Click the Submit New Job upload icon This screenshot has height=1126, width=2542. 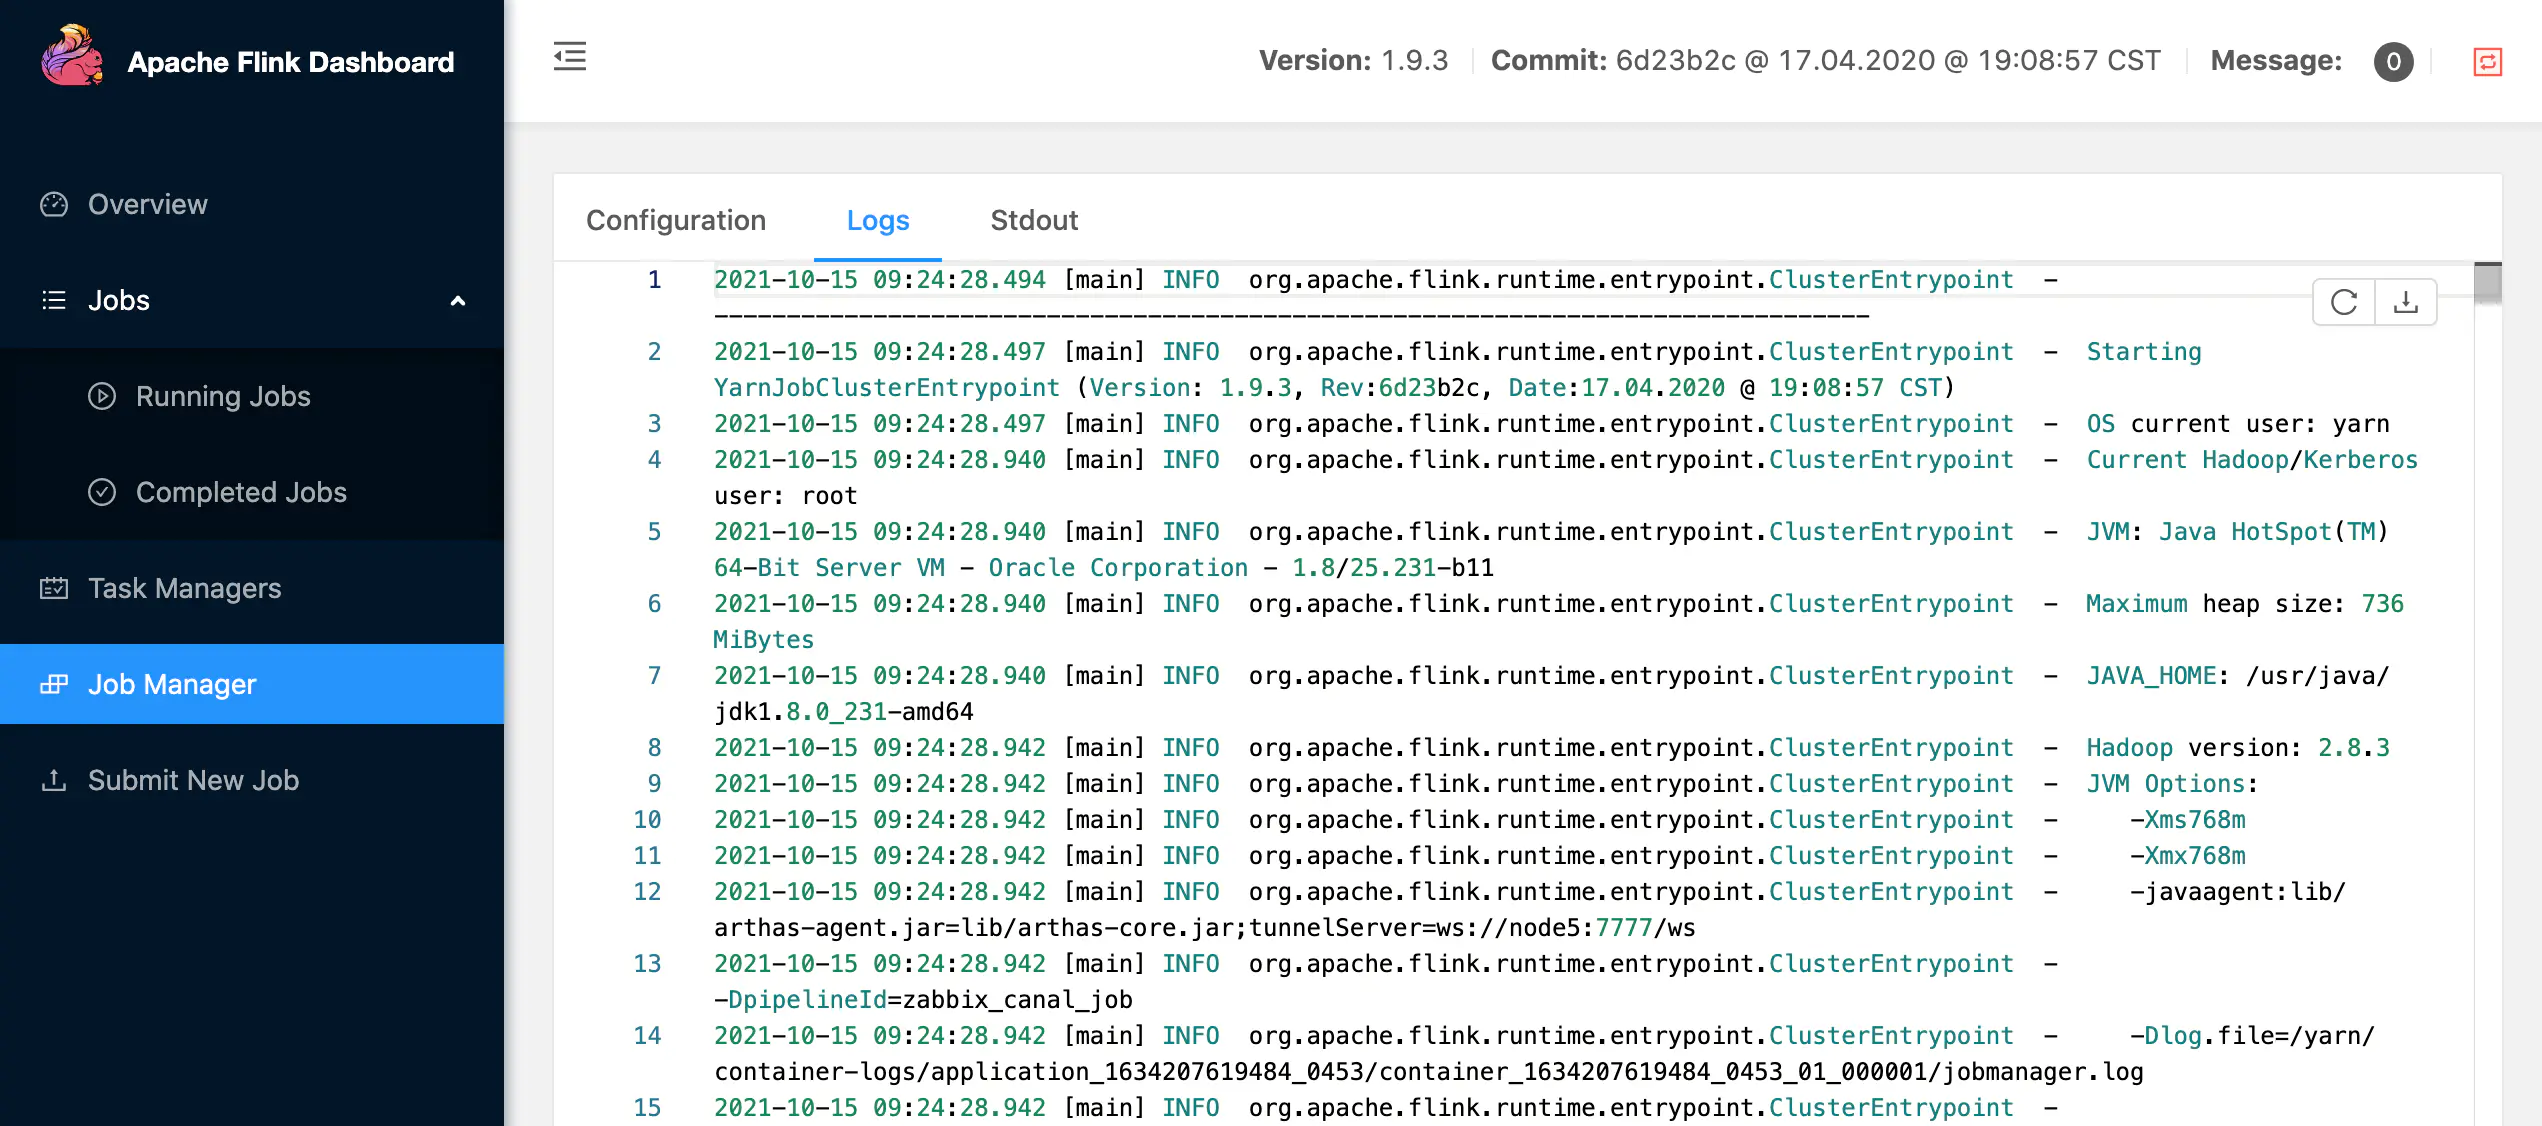click(54, 780)
